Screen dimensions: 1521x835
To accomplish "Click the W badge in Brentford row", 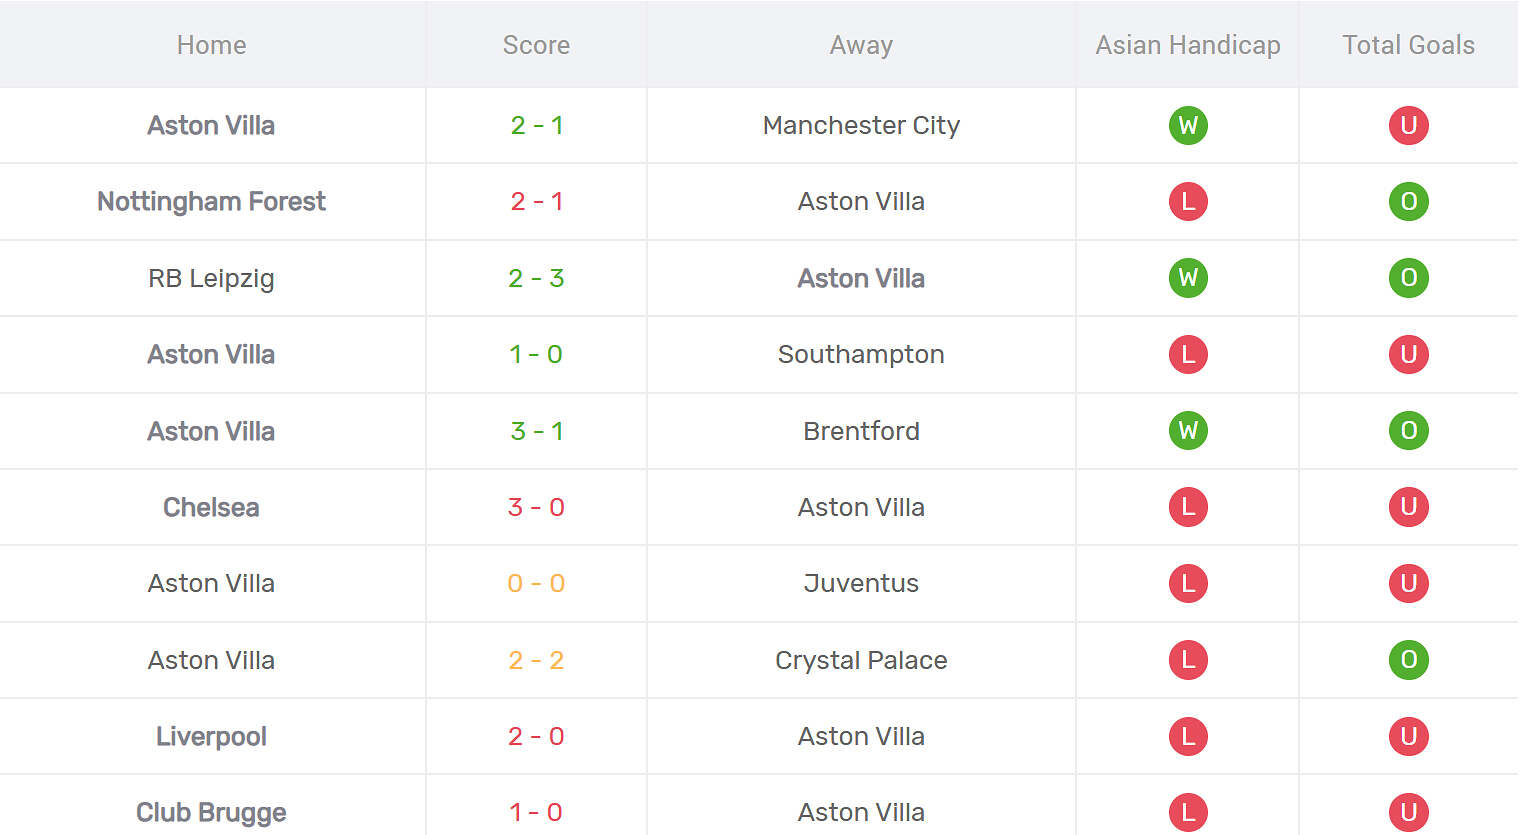I will coord(1188,431).
